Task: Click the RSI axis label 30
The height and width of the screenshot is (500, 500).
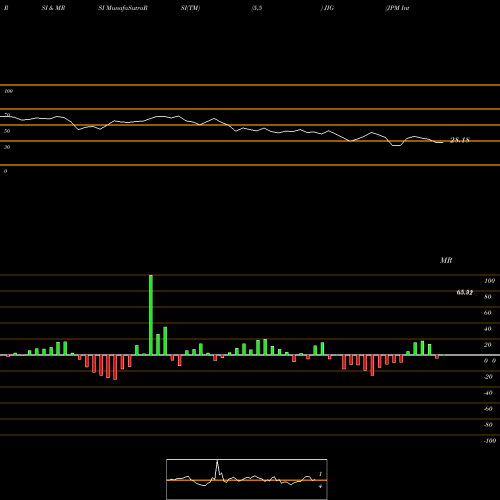Action: [7, 147]
